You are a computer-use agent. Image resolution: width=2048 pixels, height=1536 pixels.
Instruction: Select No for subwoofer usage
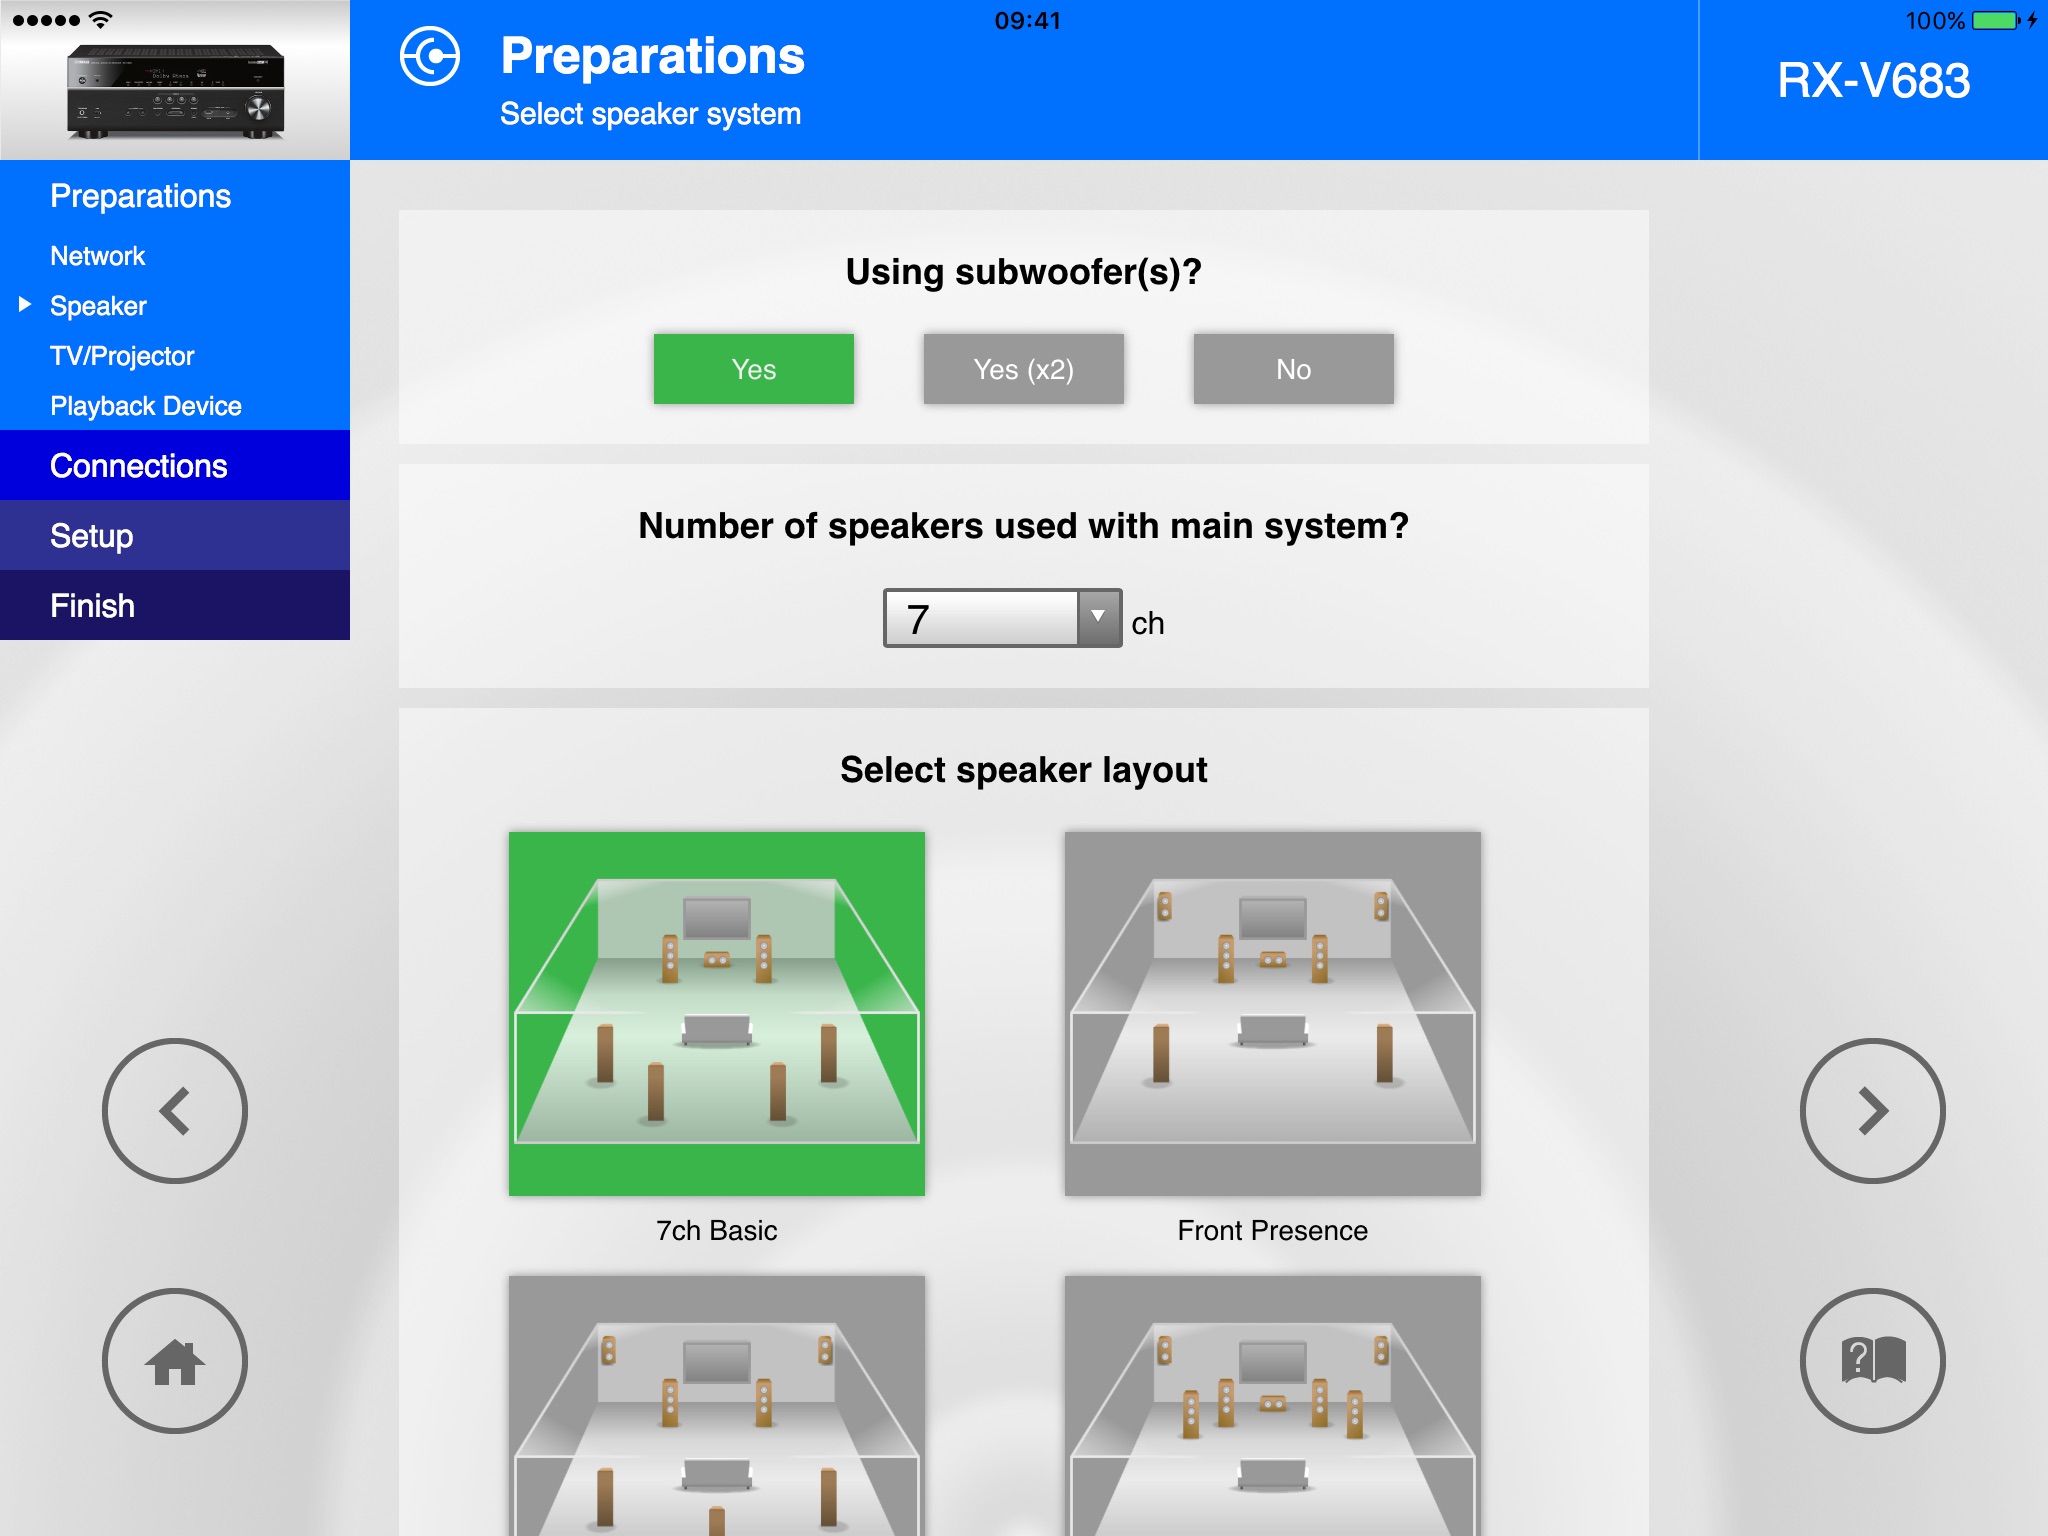[1292, 368]
